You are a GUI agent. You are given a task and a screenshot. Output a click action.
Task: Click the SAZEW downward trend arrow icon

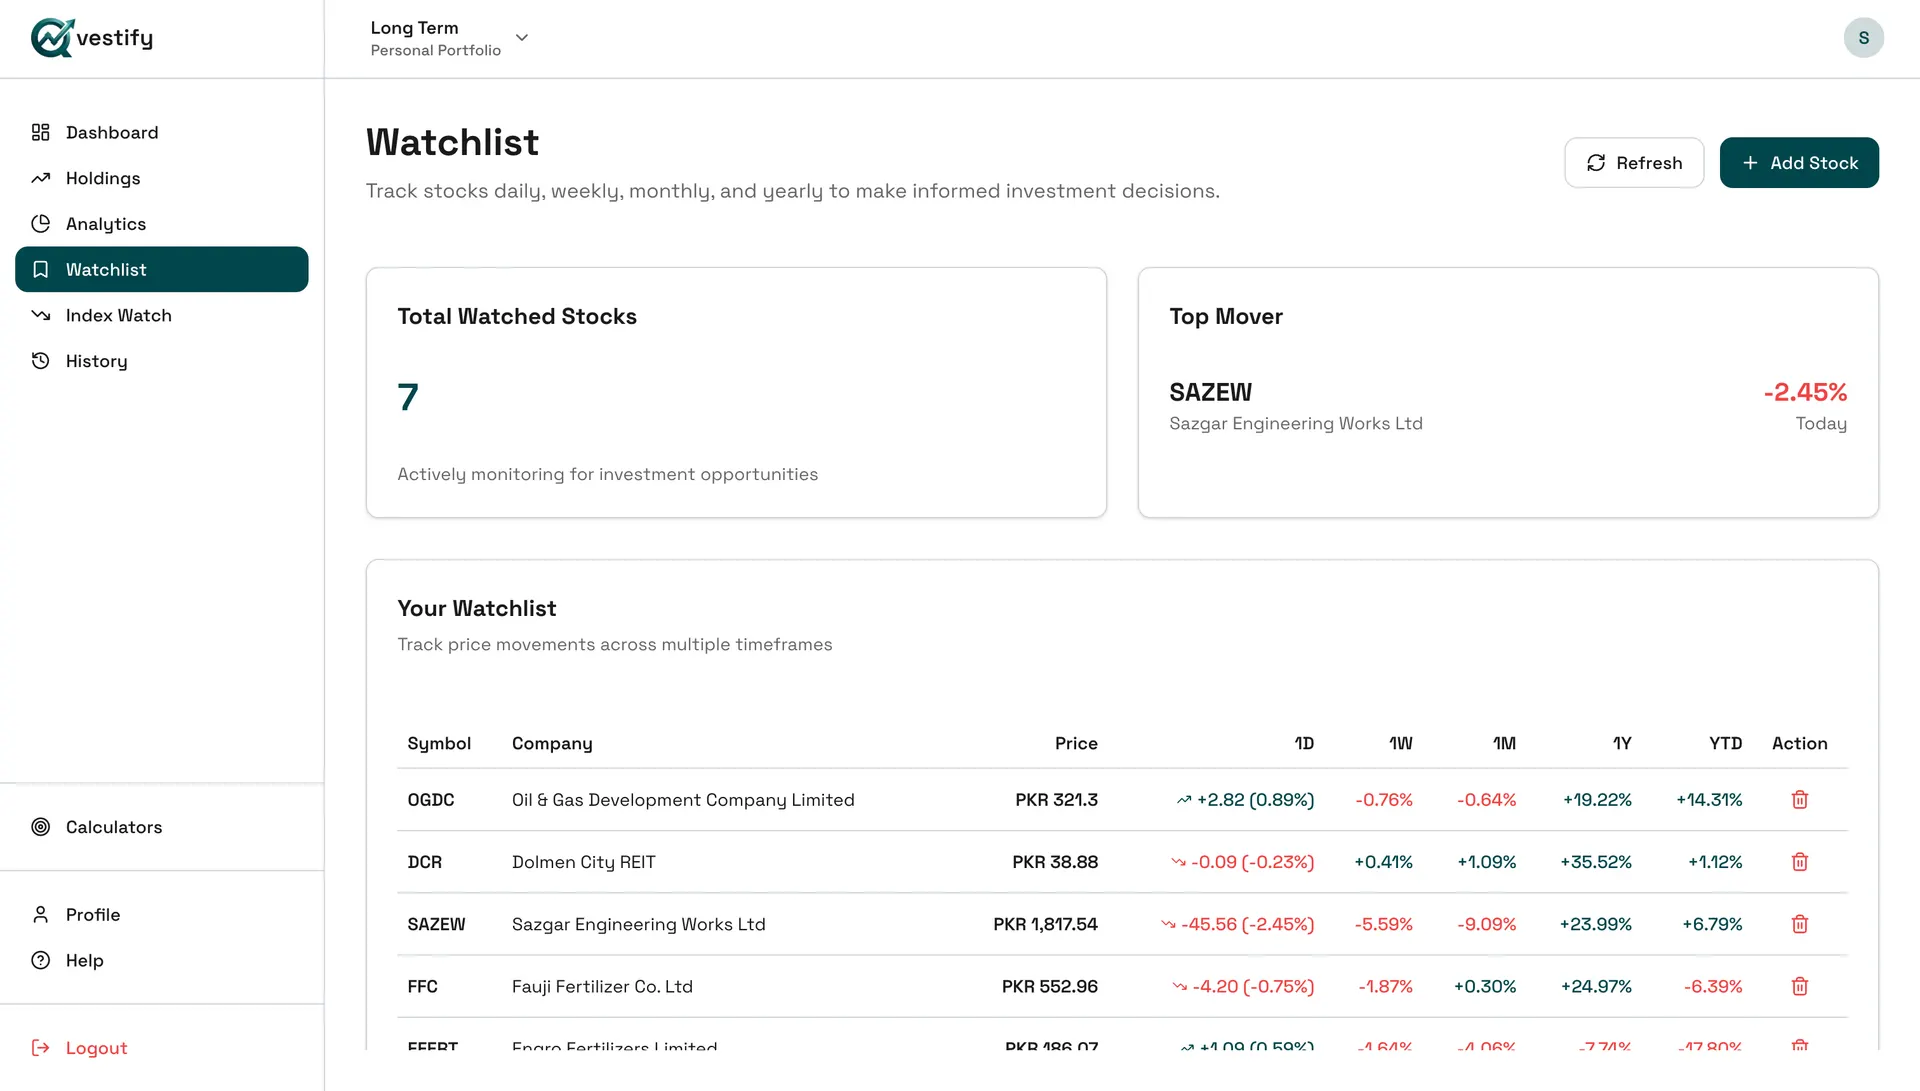pyautogui.click(x=1168, y=924)
